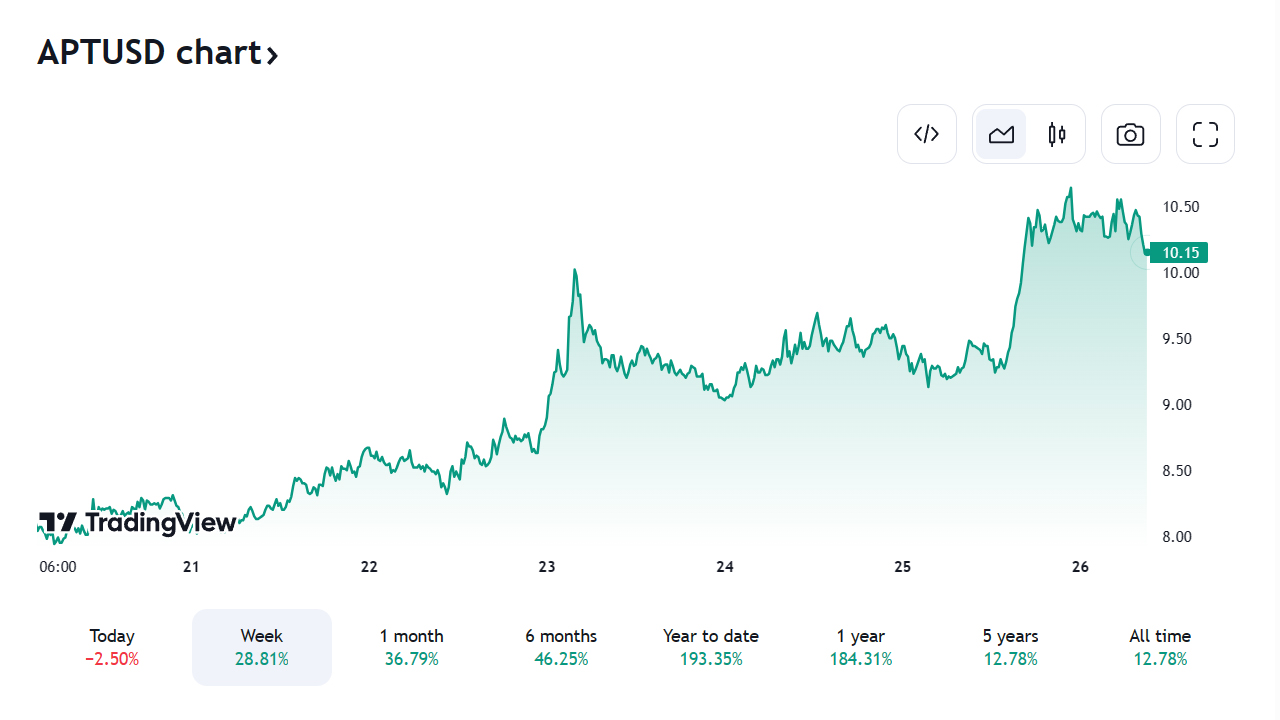Screen dimensions: 1280x720
Task: Take a chart snapshot with camera icon
Action: (x=1130, y=134)
